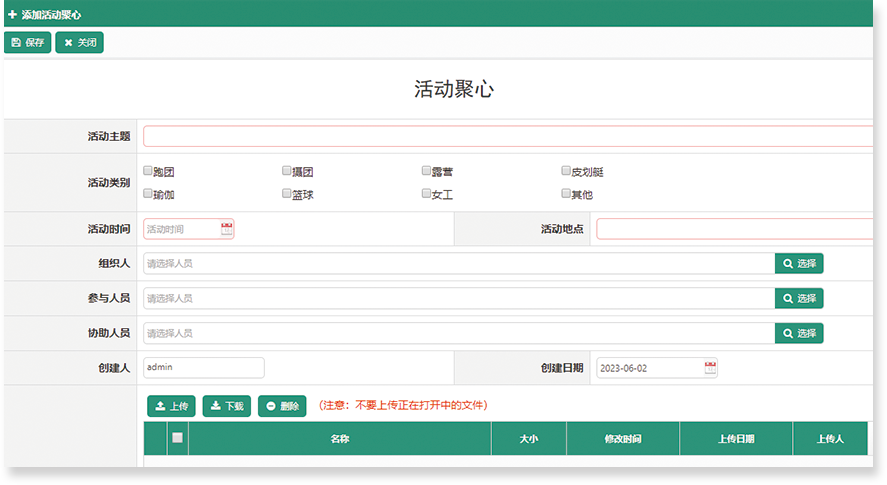Open the 组织人 person selection field
This screenshot has height=485, width=887.
458,264
